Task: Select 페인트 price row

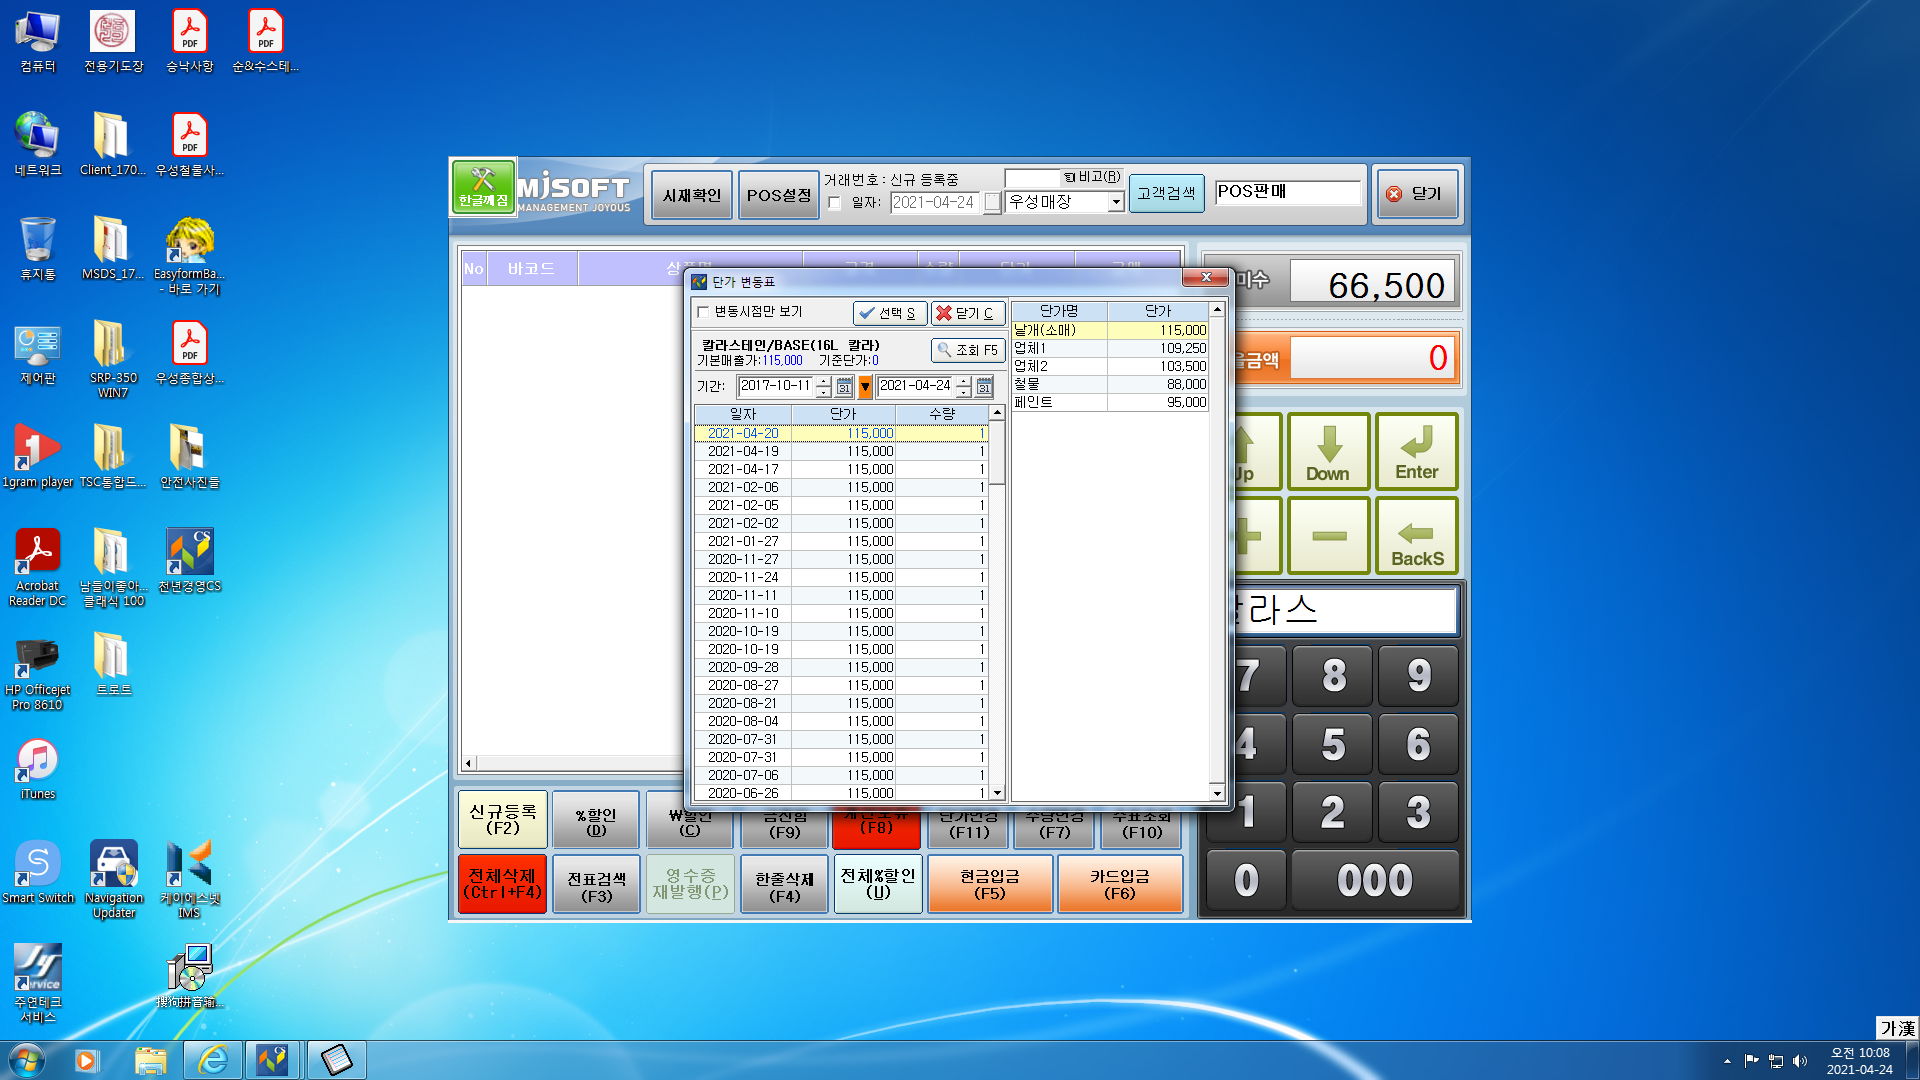Action: pyautogui.click(x=1110, y=402)
